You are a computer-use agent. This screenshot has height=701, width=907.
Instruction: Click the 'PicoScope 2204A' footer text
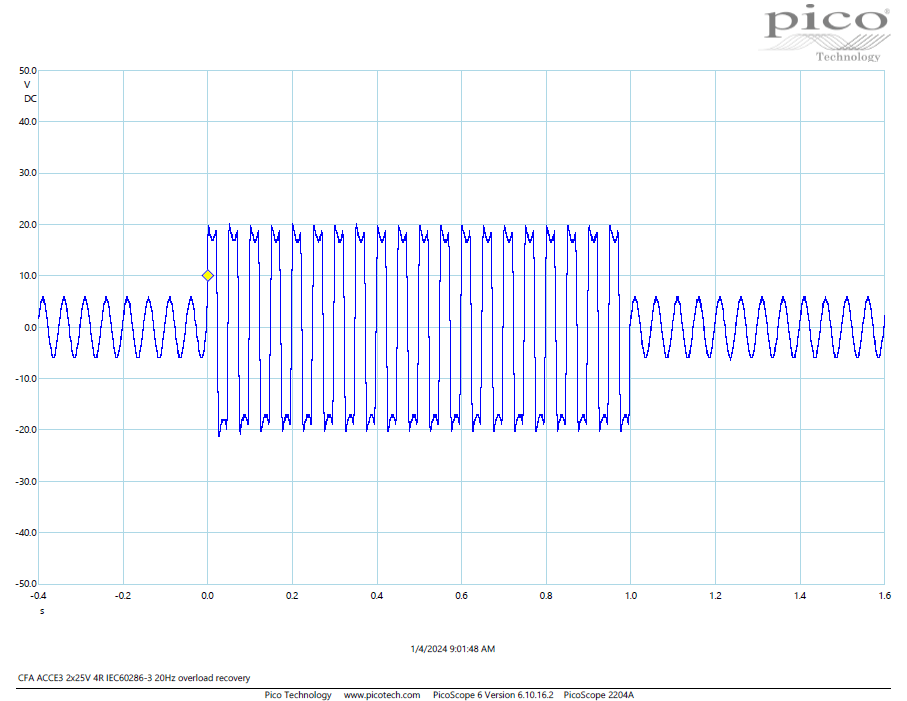[599, 695]
